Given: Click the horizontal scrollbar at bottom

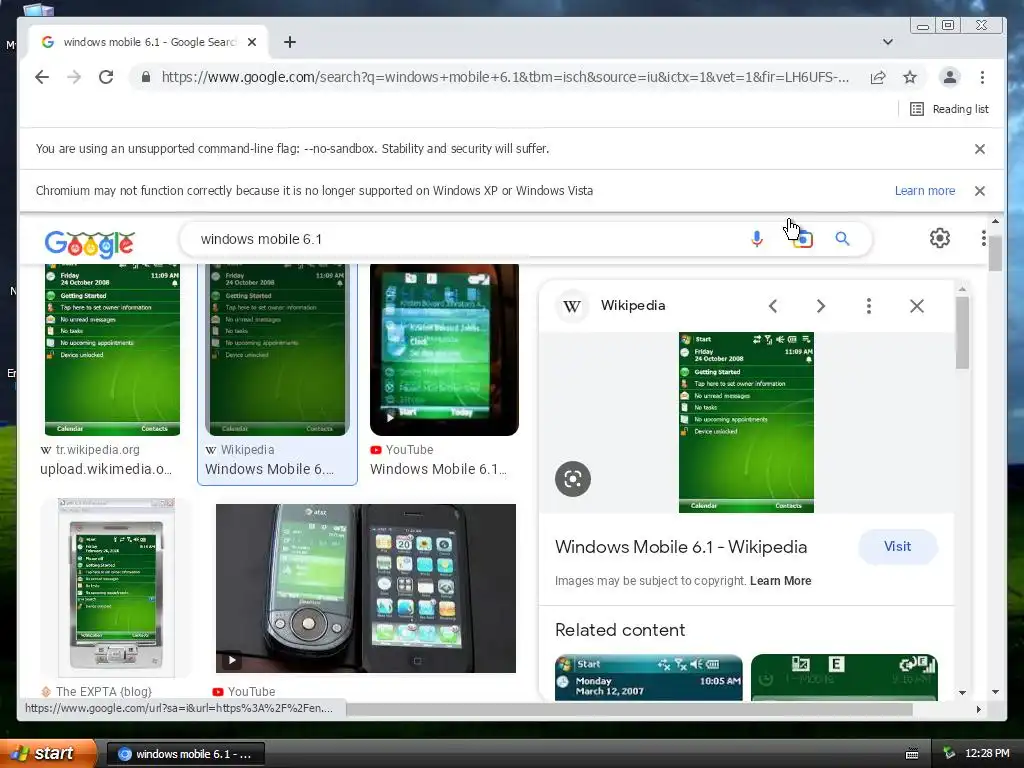Looking at the screenshot, I should coord(629,709).
